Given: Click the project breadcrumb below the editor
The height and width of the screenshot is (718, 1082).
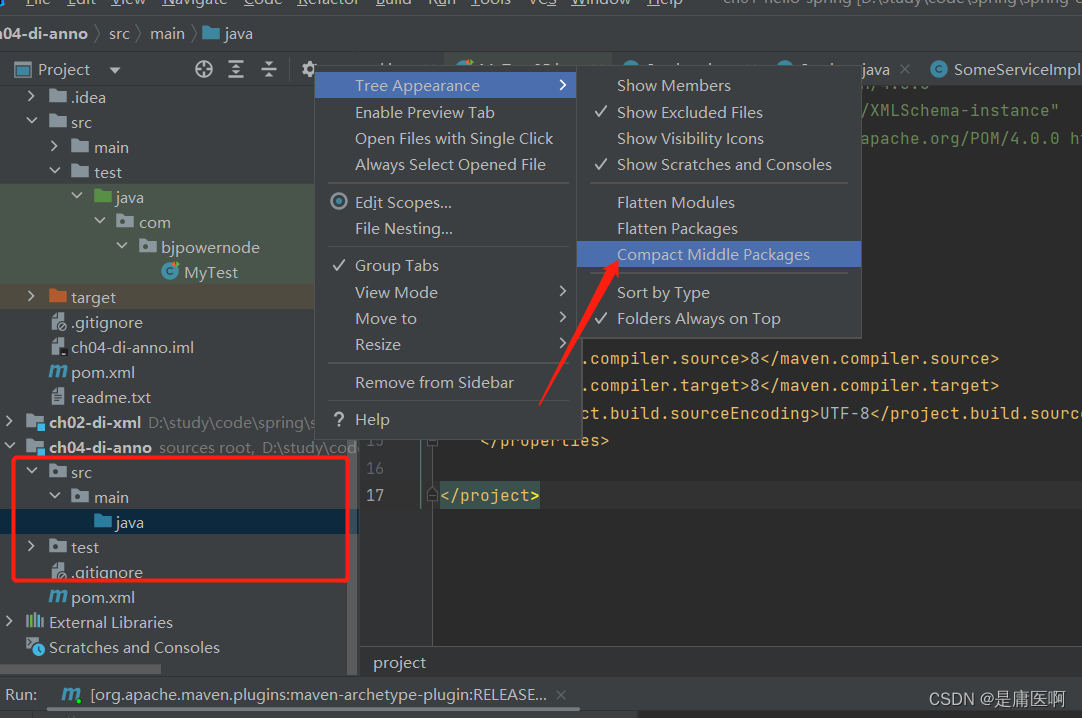Looking at the screenshot, I should pos(400,663).
